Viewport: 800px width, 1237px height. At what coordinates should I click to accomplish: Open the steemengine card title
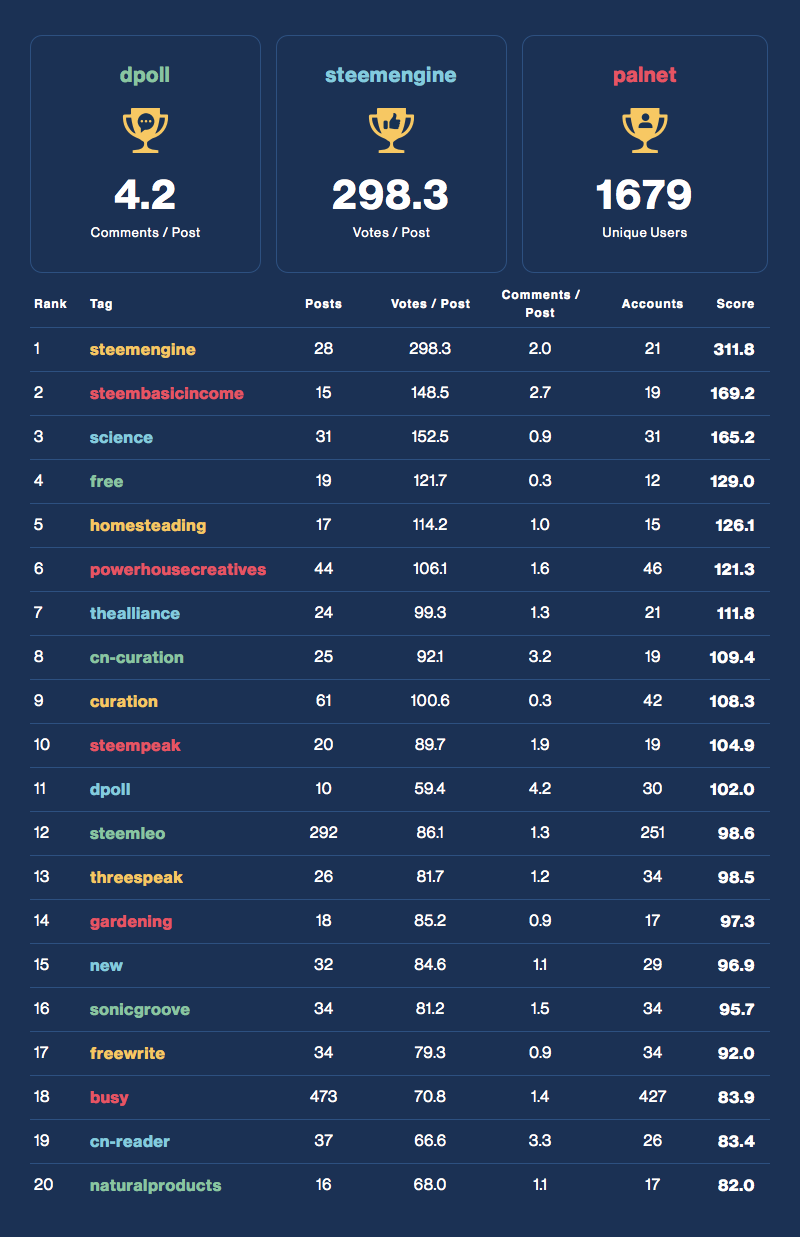(x=391, y=75)
